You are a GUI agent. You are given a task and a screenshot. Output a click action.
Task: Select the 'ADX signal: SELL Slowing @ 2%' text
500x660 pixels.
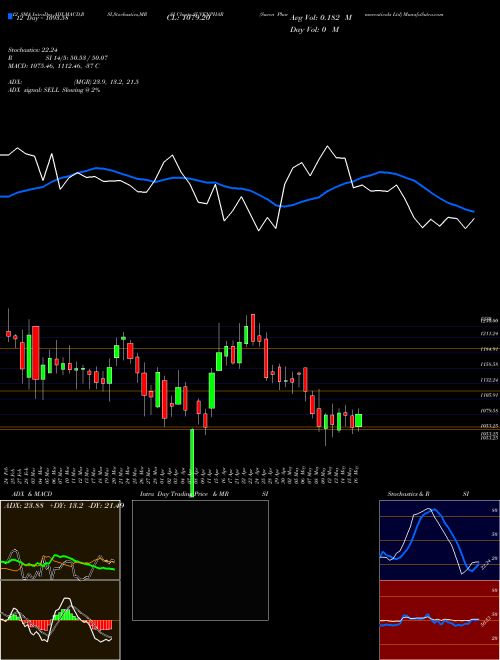(x=53, y=90)
